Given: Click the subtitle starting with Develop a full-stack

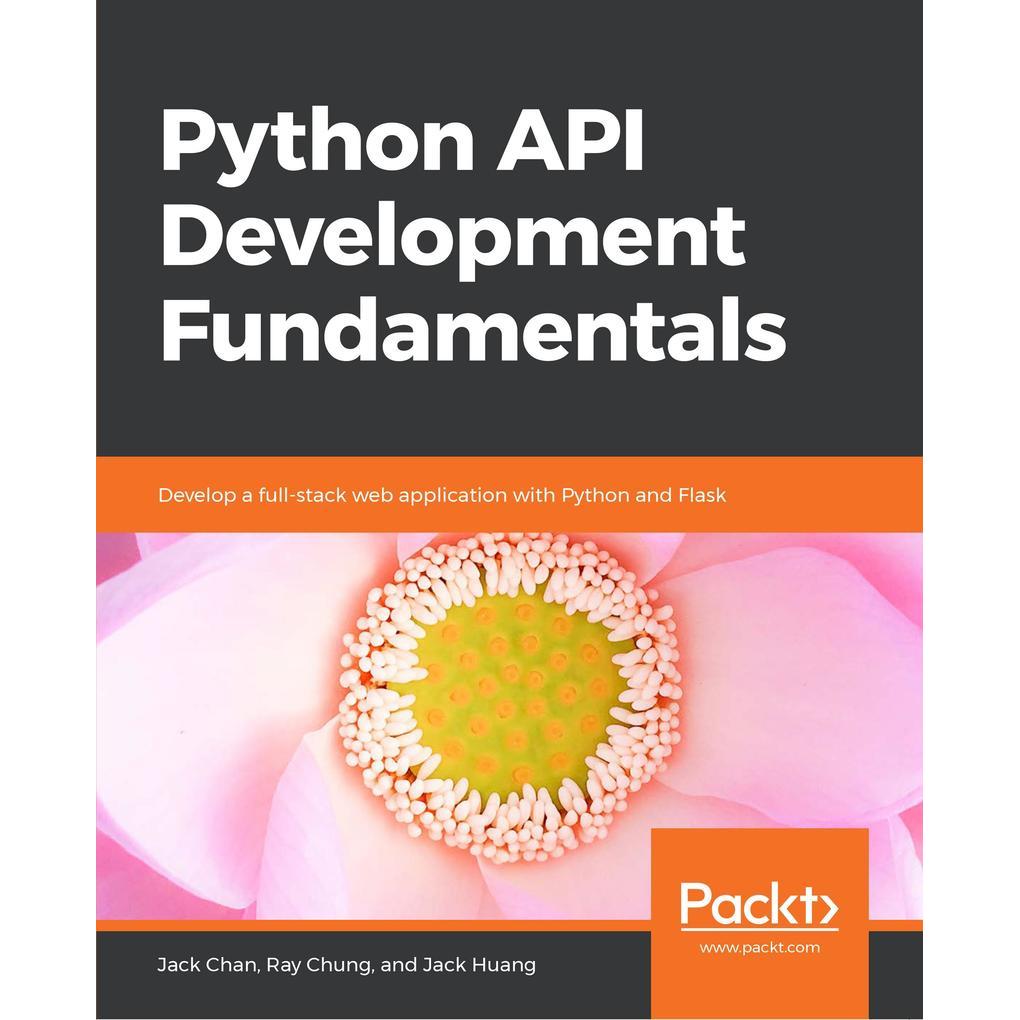Looking at the screenshot, I should pyautogui.click(x=440, y=495).
